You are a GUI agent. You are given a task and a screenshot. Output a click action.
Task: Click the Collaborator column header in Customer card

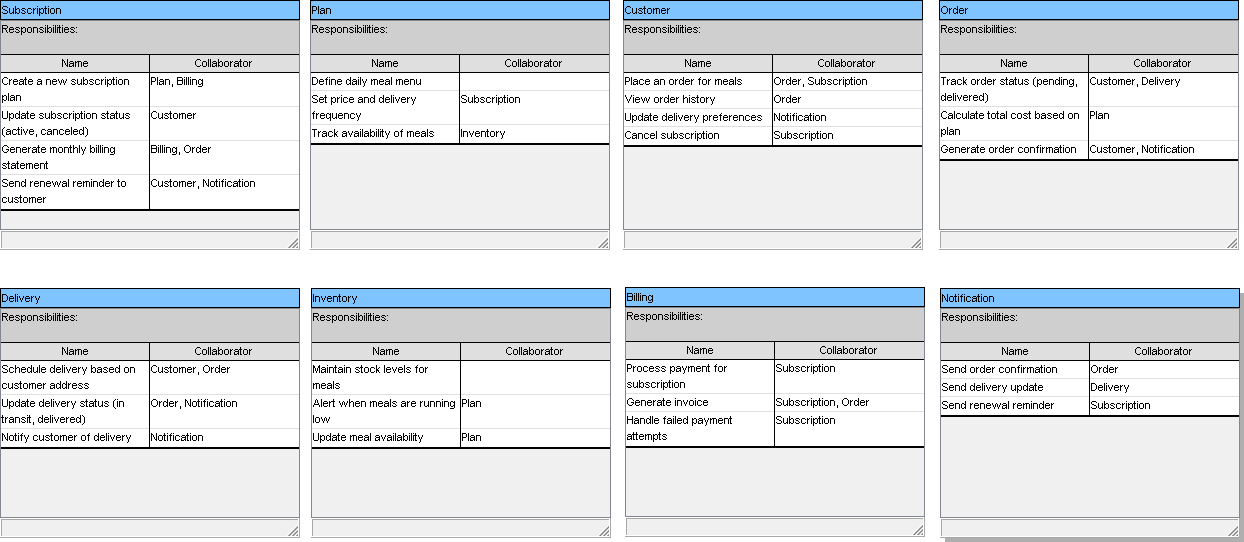(x=846, y=63)
